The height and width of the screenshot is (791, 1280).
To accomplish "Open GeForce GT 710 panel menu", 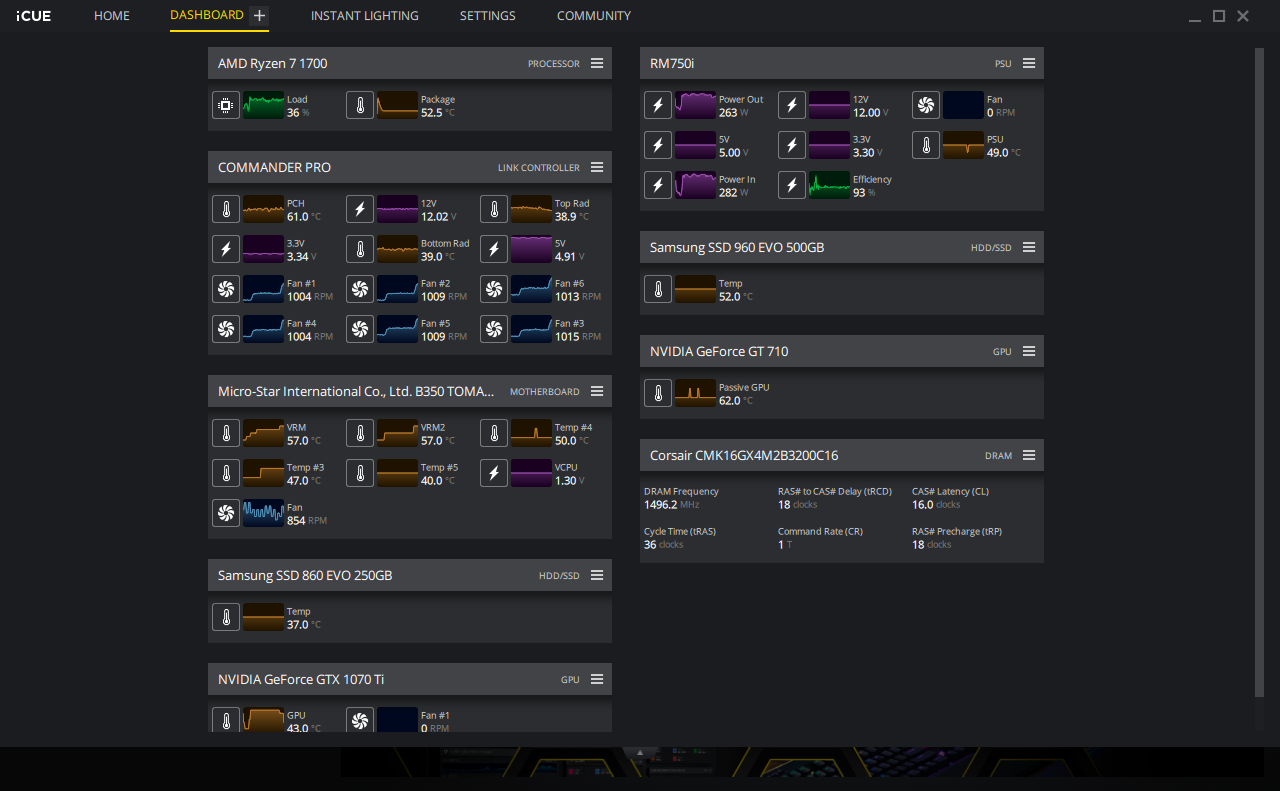I will point(1029,351).
